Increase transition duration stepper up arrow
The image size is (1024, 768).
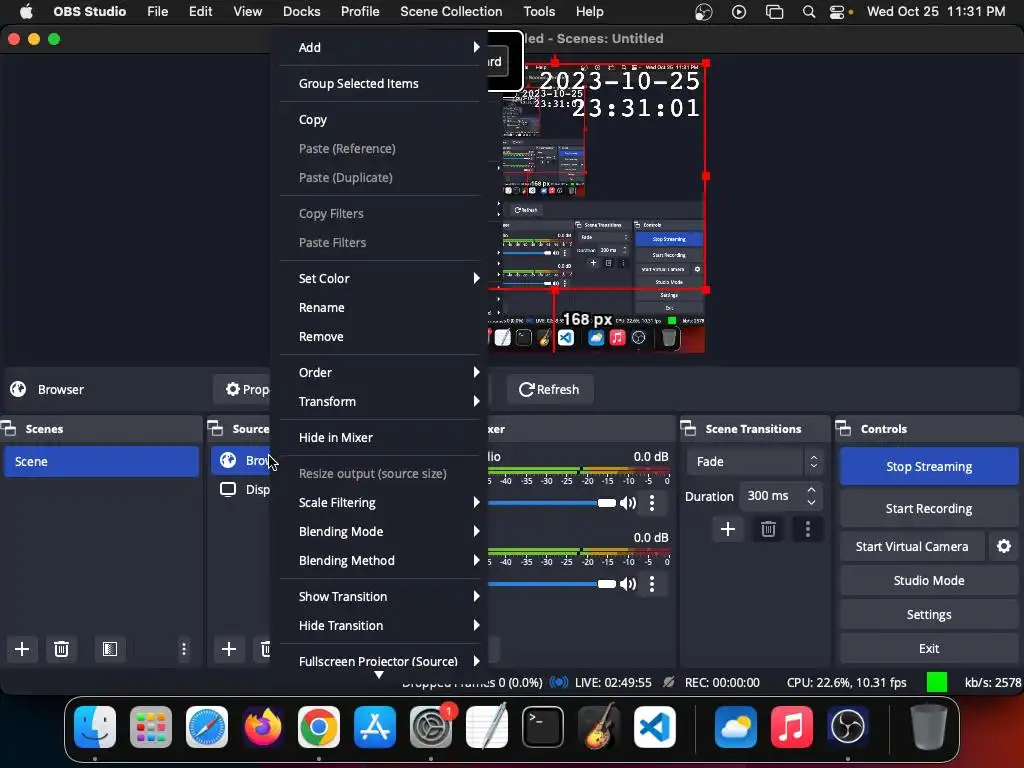tap(811, 490)
